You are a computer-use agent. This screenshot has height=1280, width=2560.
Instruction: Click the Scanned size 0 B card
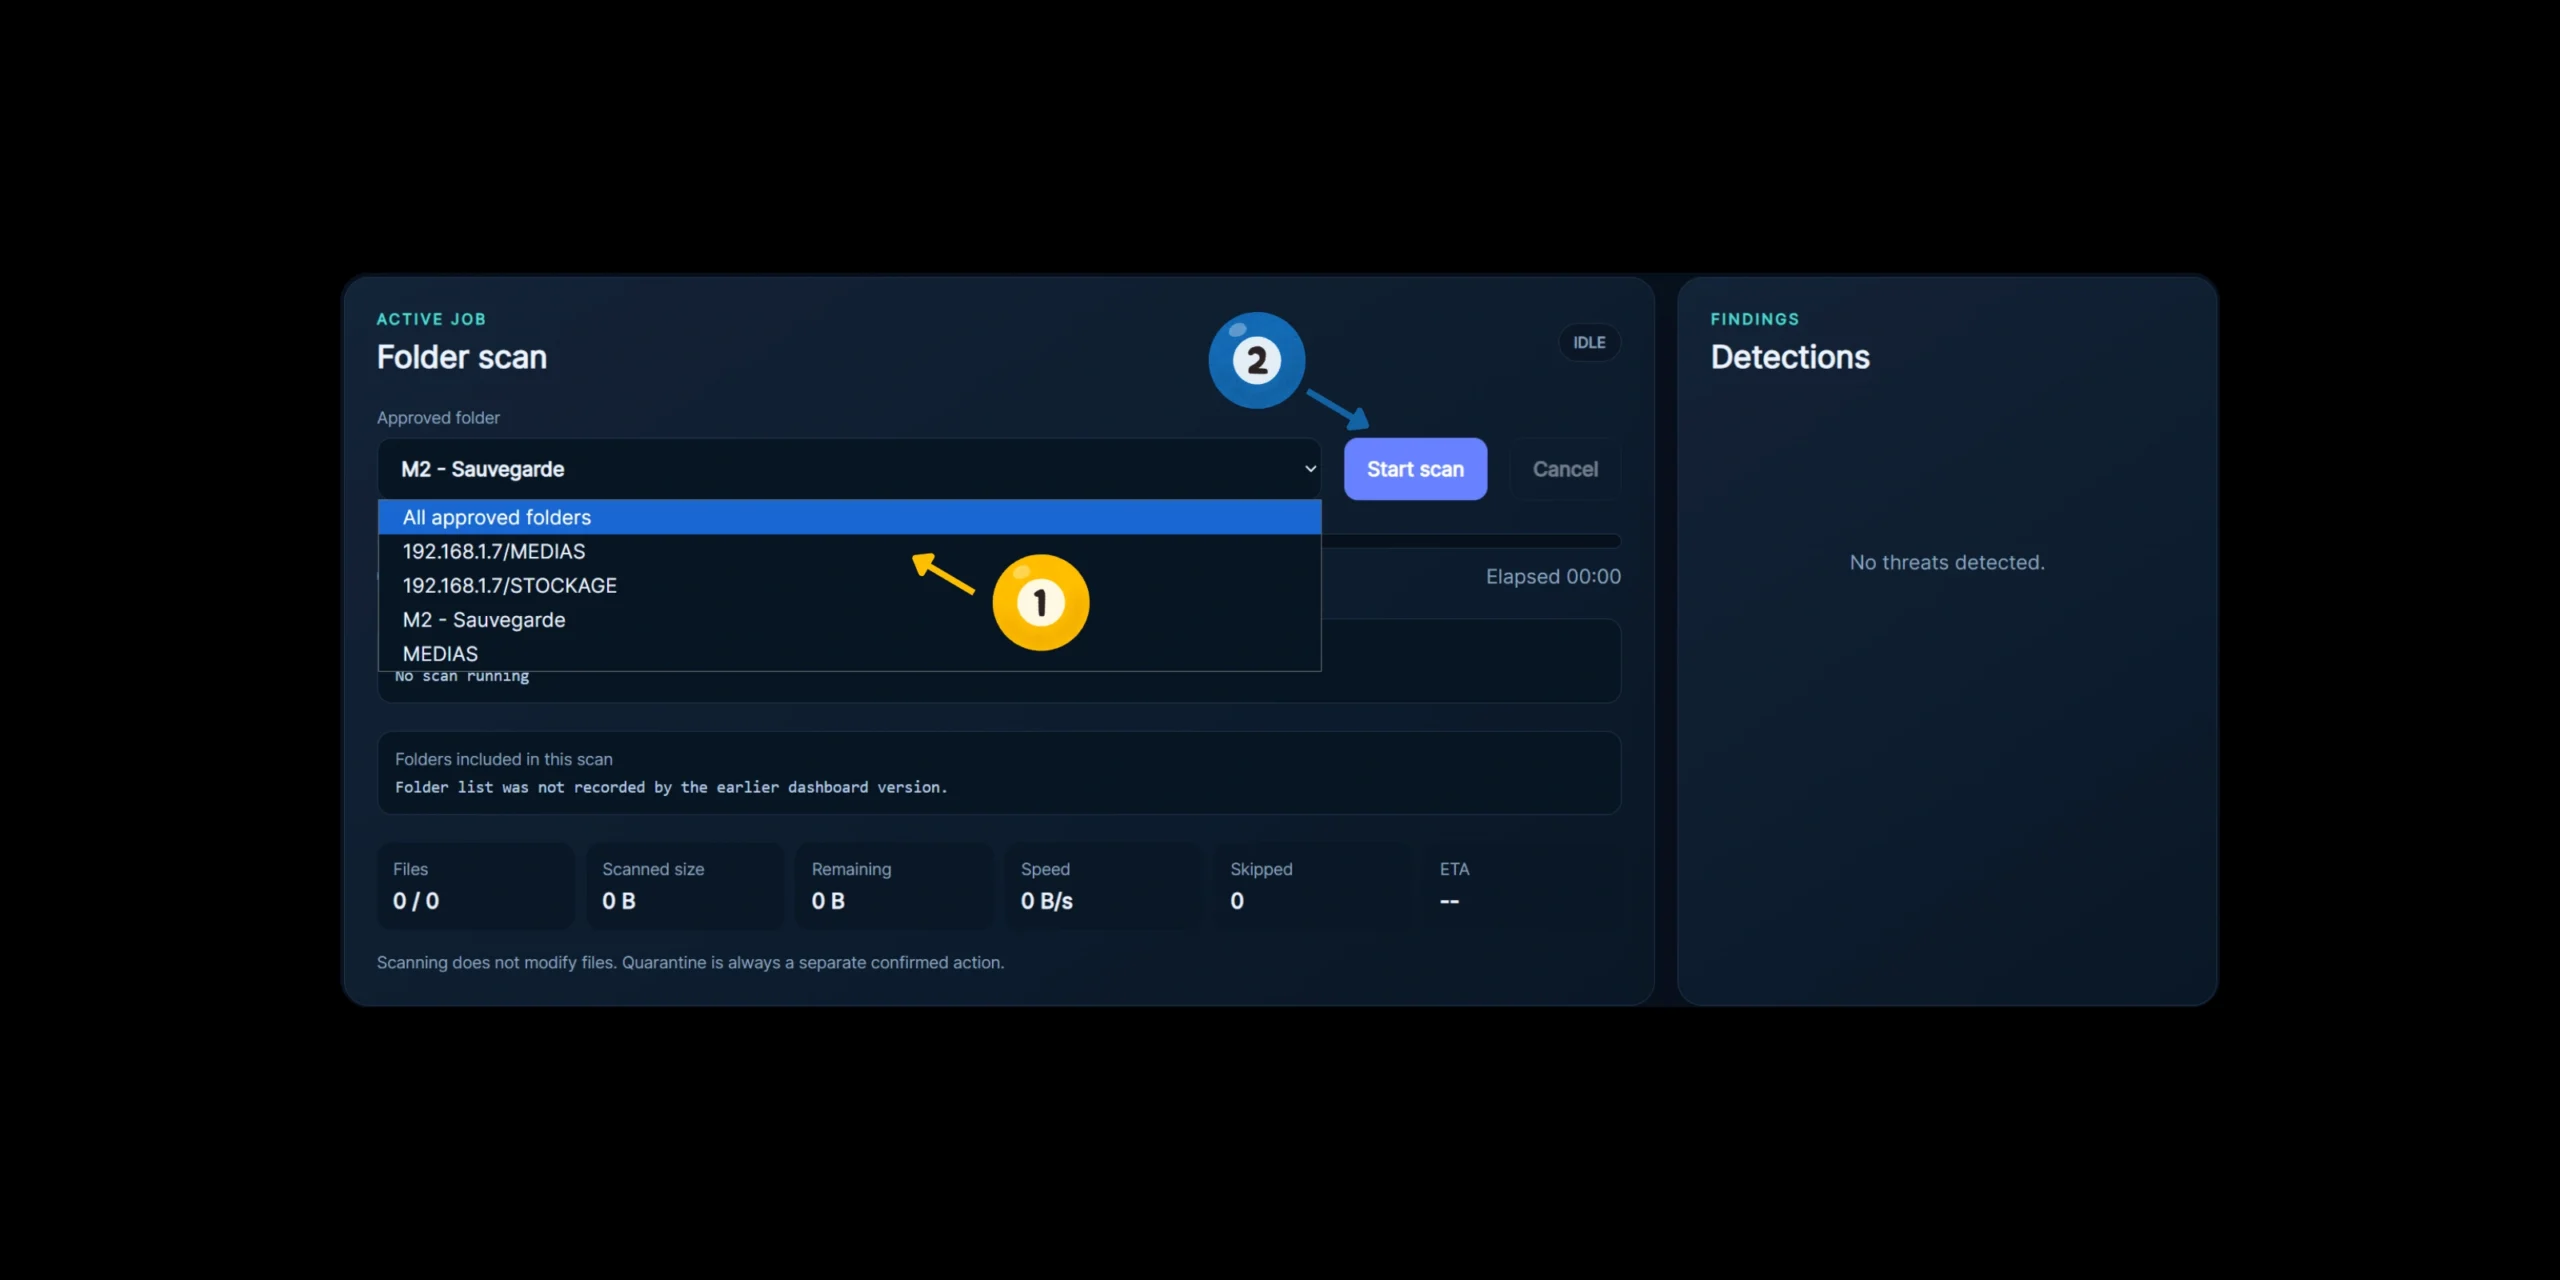pos(685,886)
